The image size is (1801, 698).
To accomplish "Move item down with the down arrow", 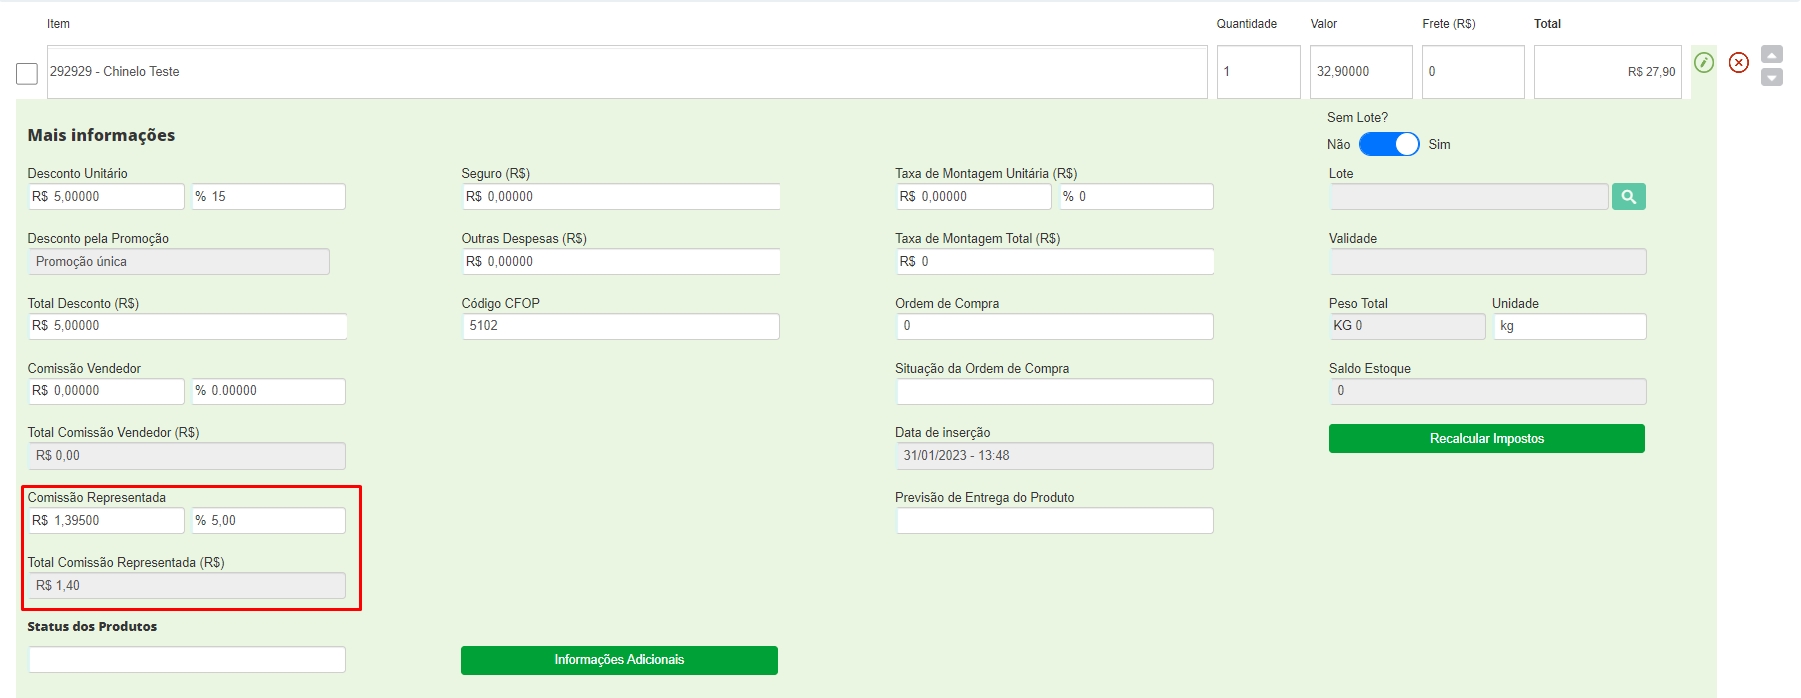I will [x=1772, y=78].
